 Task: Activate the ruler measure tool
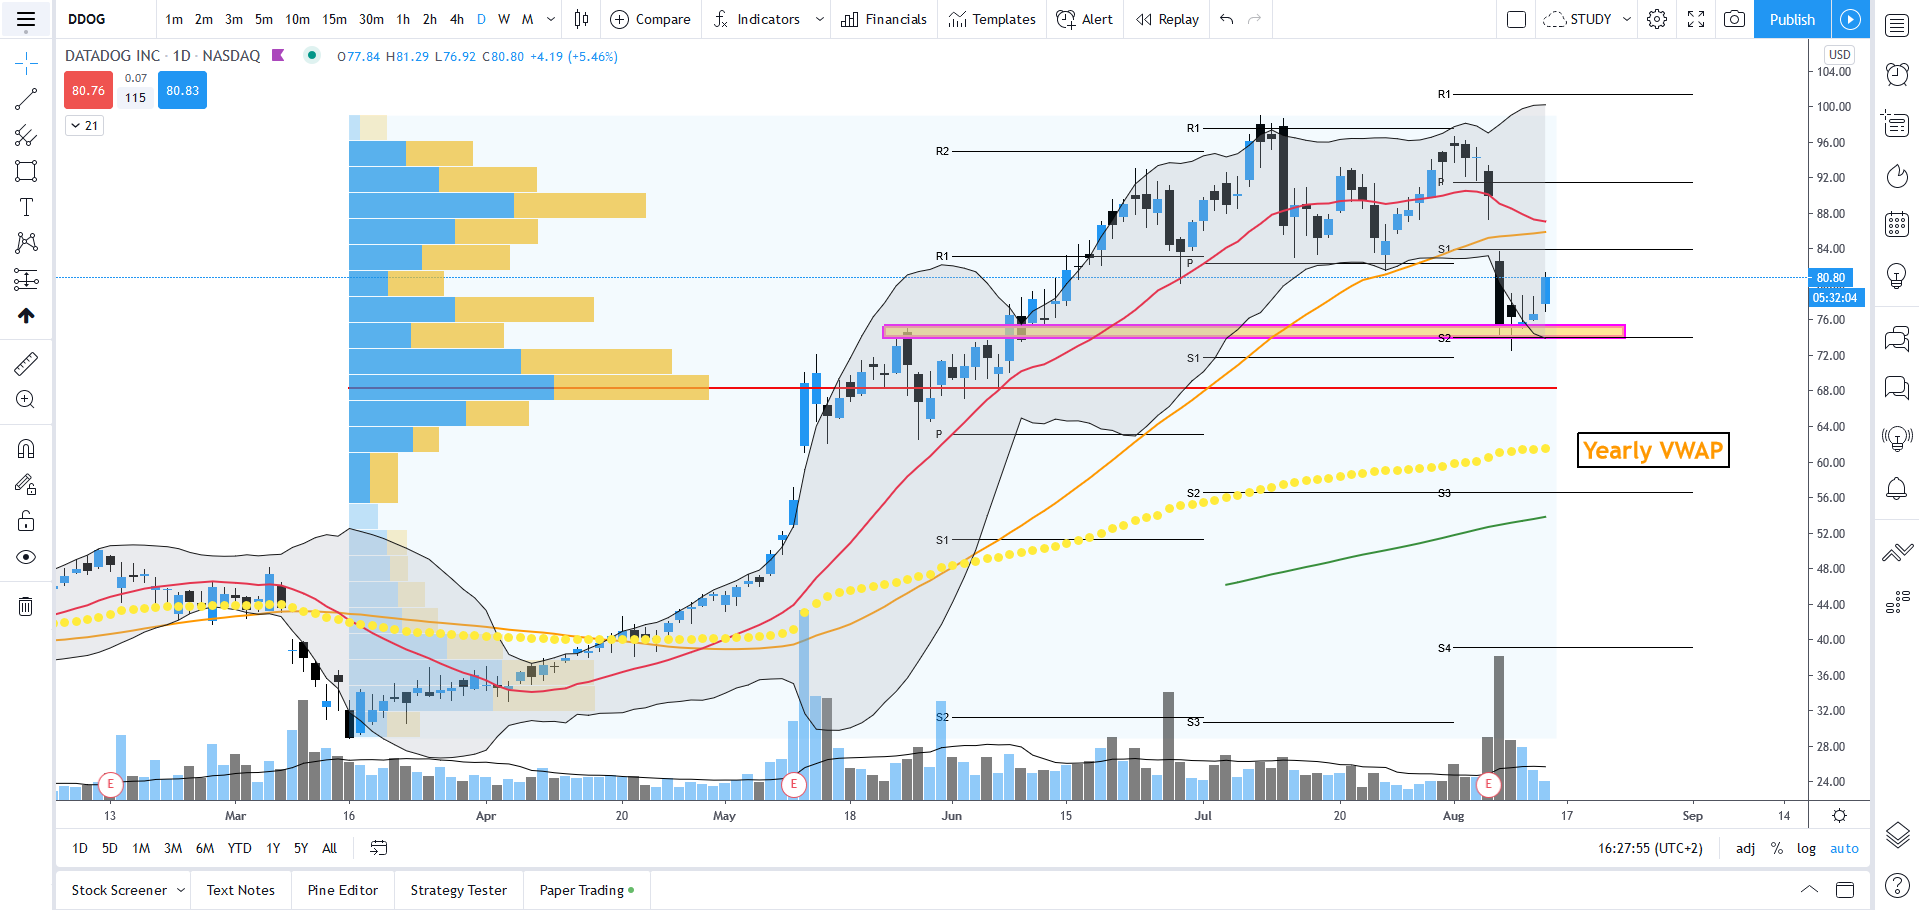[26, 363]
